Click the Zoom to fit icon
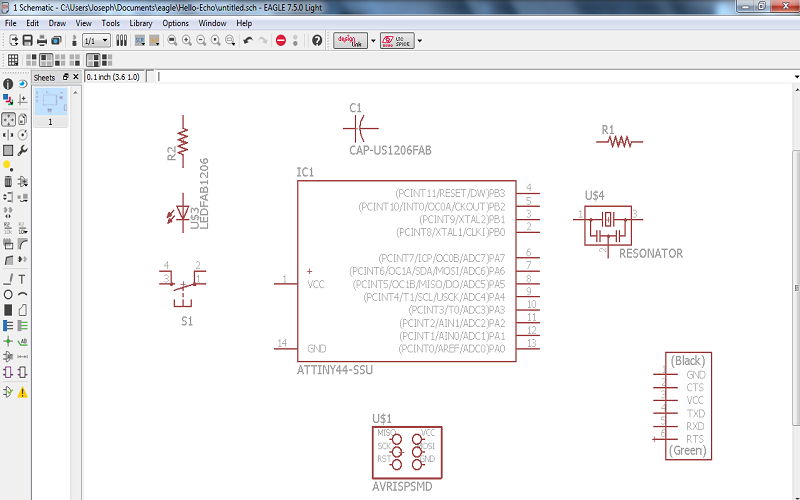The height and width of the screenshot is (500, 800). click(172, 40)
